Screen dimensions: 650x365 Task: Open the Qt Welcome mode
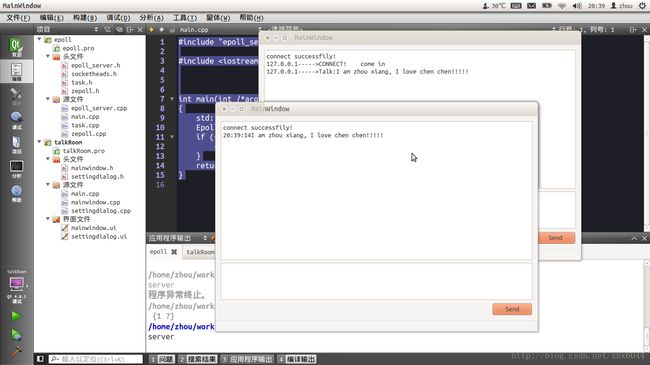(16, 46)
